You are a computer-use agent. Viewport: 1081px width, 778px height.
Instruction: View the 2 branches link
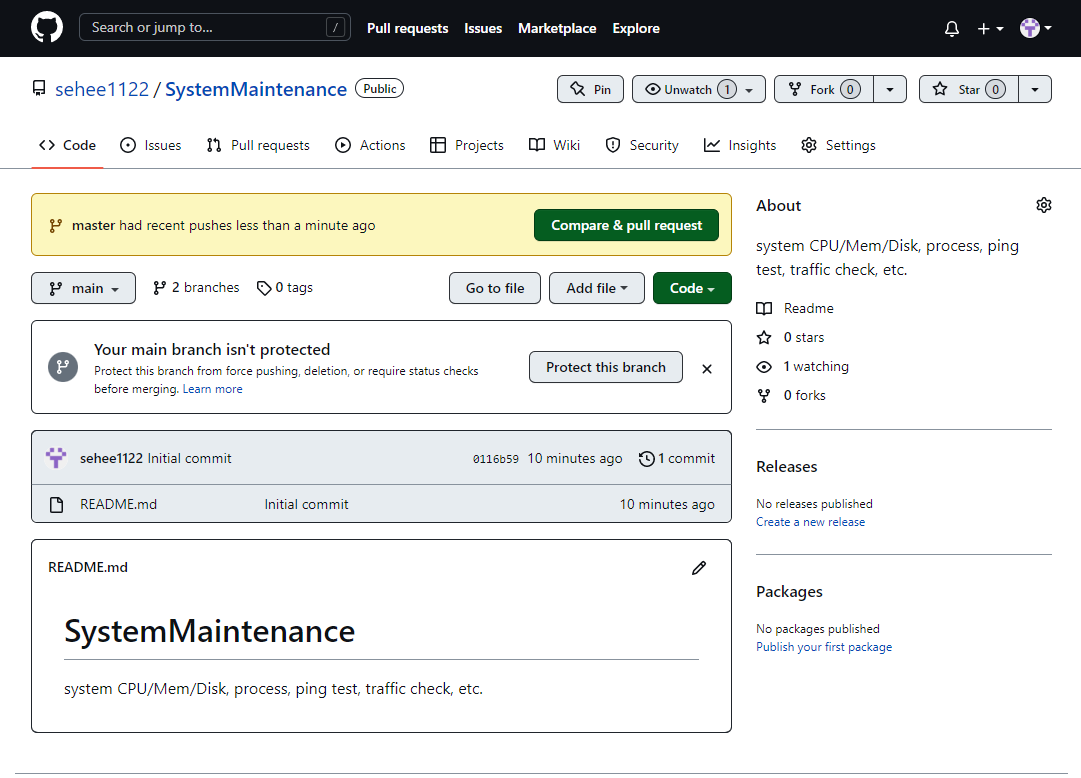point(196,288)
